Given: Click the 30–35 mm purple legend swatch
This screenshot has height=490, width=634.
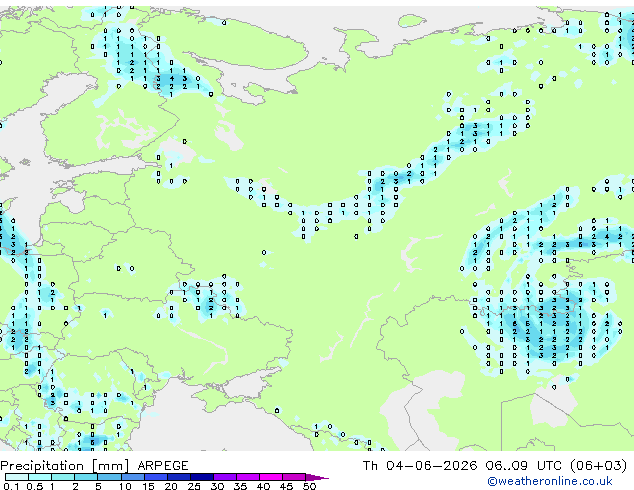Looking at the screenshot, I should click(x=225, y=477).
